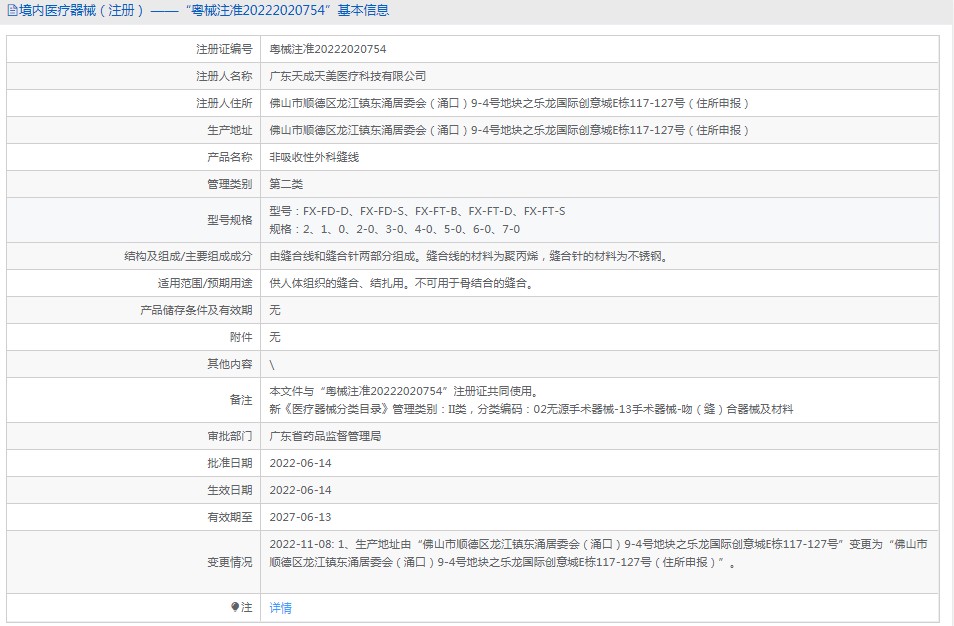Click product name 非吸收性外科缝线
Image resolution: width=954 pixels, height=626 pixels.
click(314, 157)
